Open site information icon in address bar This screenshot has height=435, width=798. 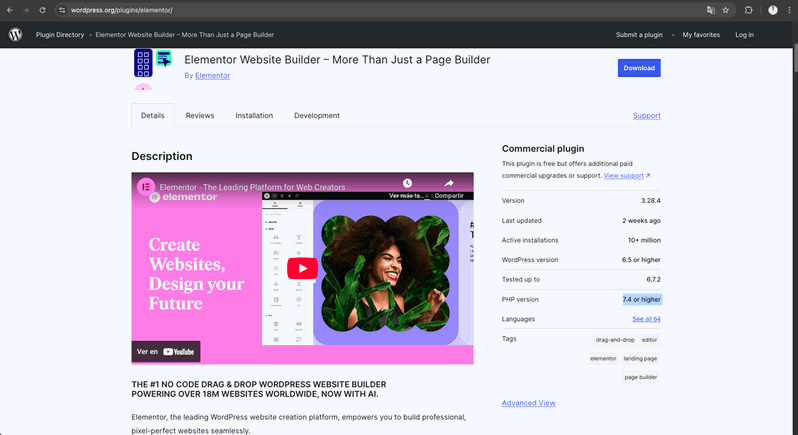pyautogui.click(x=62, y=10)
